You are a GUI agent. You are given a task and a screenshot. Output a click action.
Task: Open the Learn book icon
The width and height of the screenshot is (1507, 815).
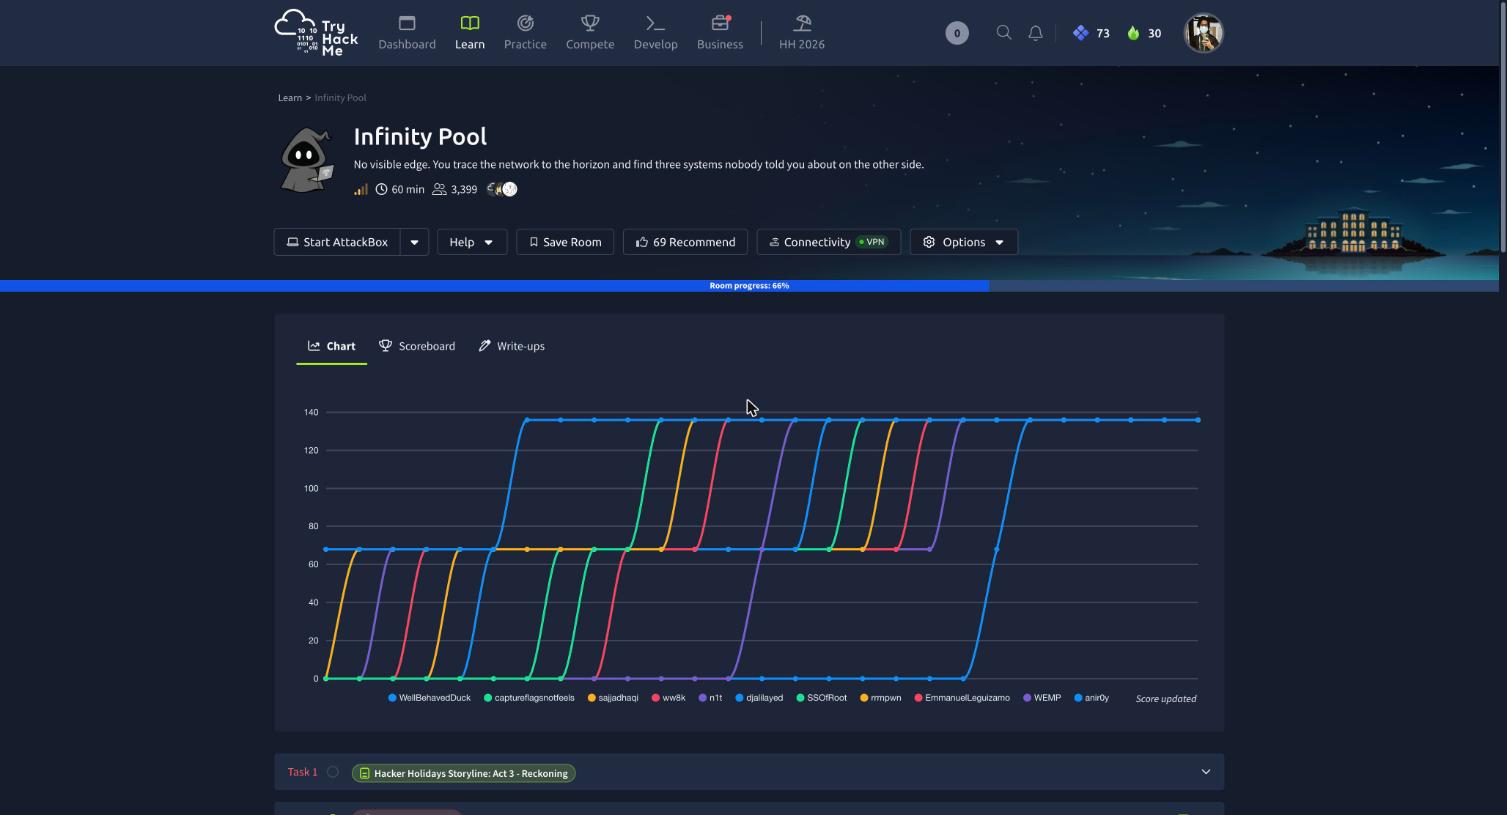(x=470, y=23)
